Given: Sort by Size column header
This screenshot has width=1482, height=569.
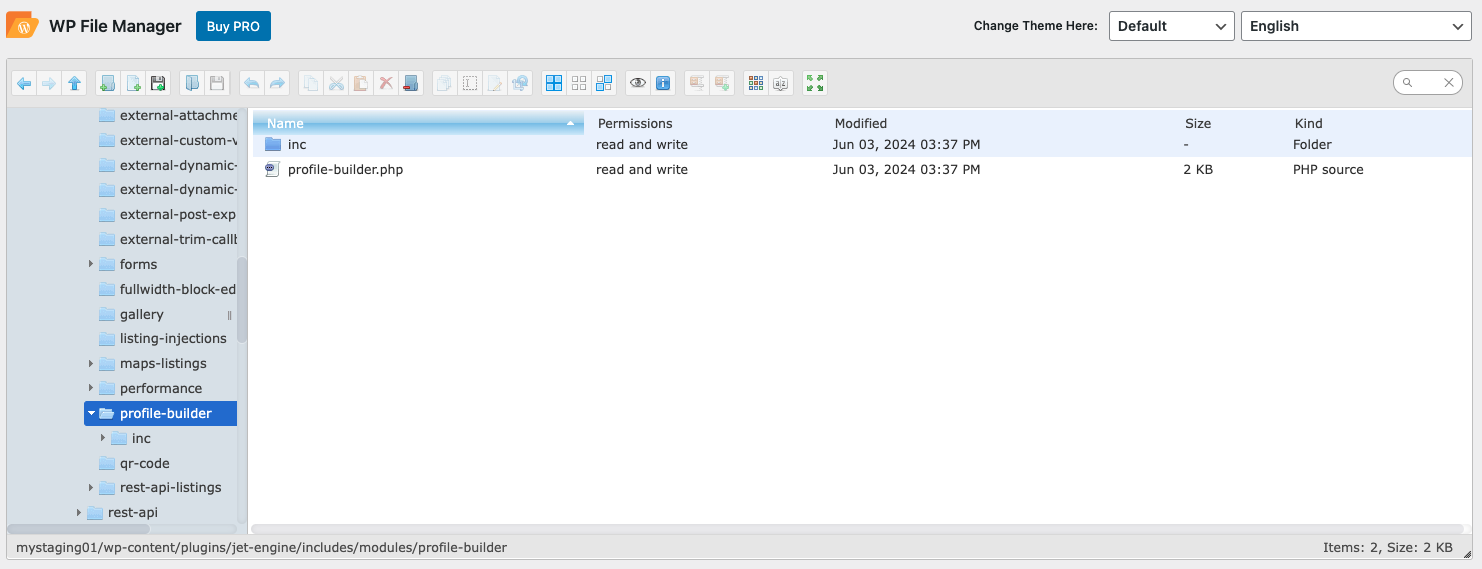Looking at the screenshot, I should (1198, 124).
